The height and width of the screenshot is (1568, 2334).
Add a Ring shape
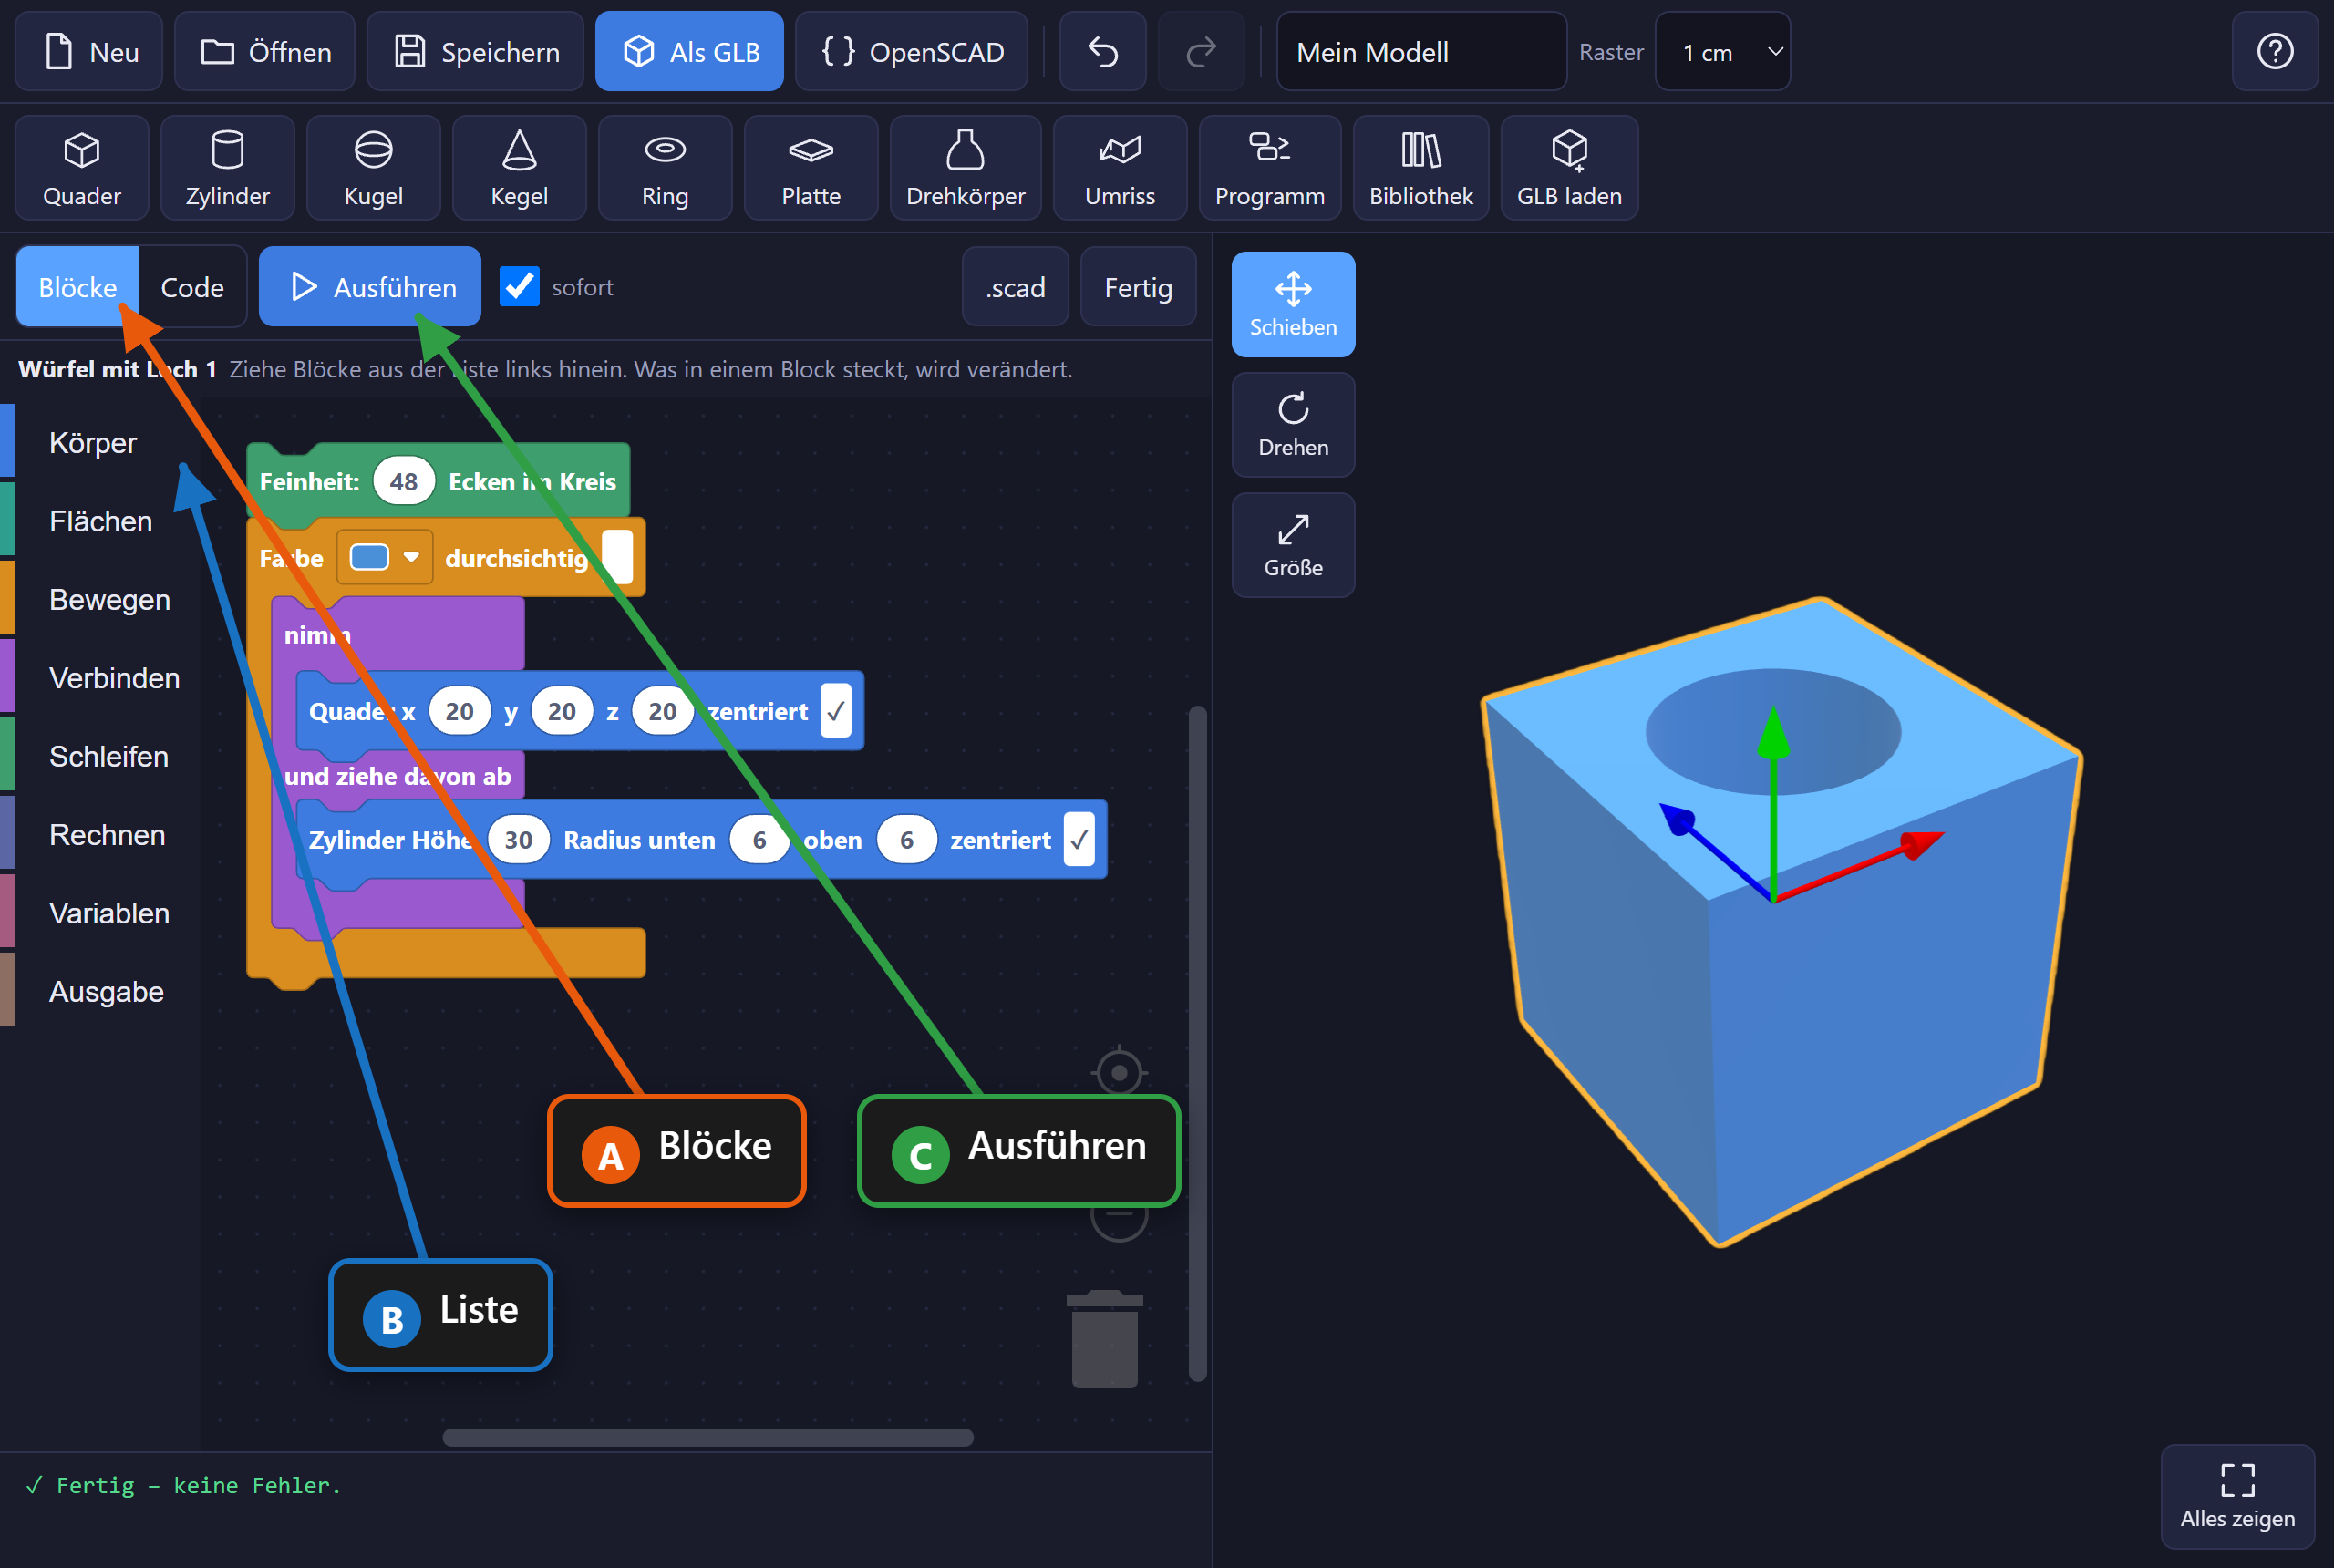(666, 168)
